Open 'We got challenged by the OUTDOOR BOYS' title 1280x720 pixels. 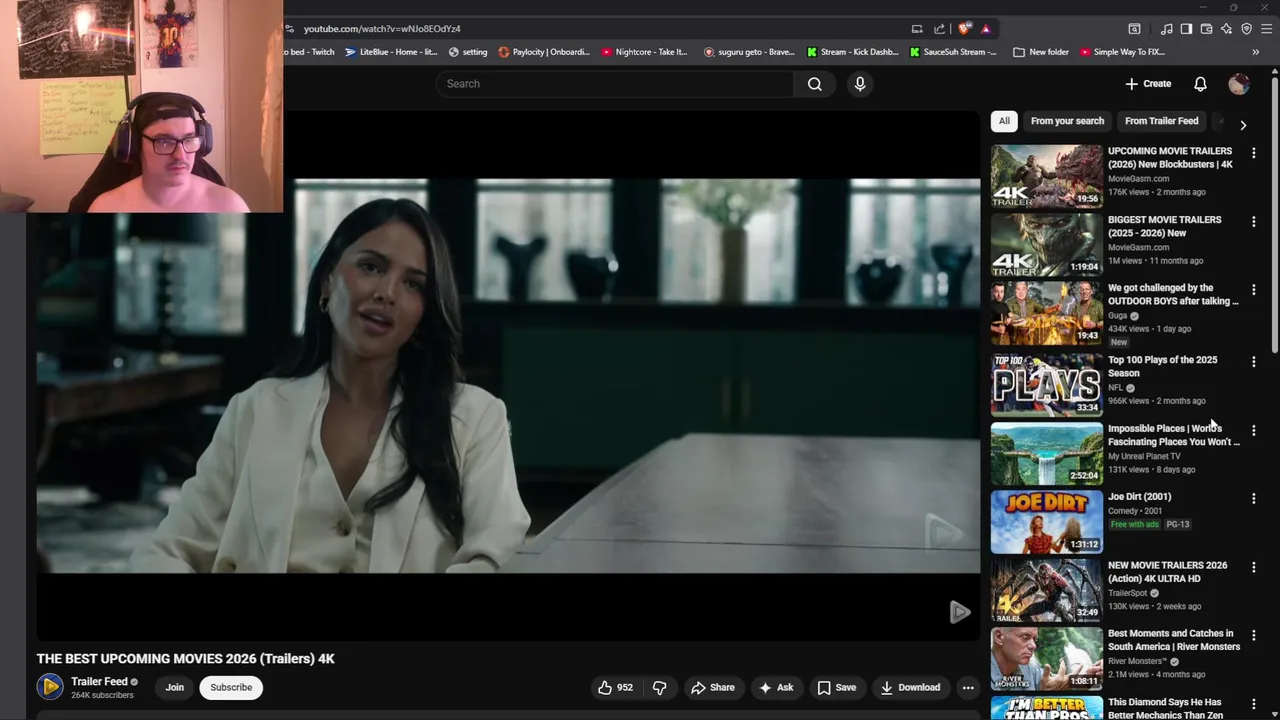1173,294
